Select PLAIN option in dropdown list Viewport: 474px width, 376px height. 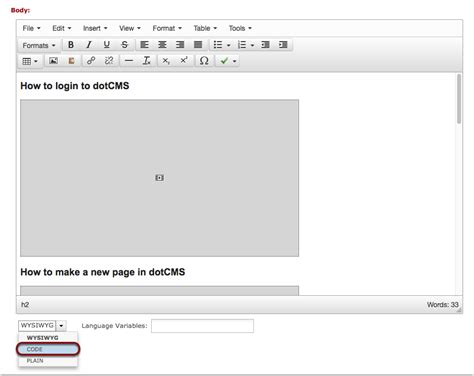tap(48, 361)
